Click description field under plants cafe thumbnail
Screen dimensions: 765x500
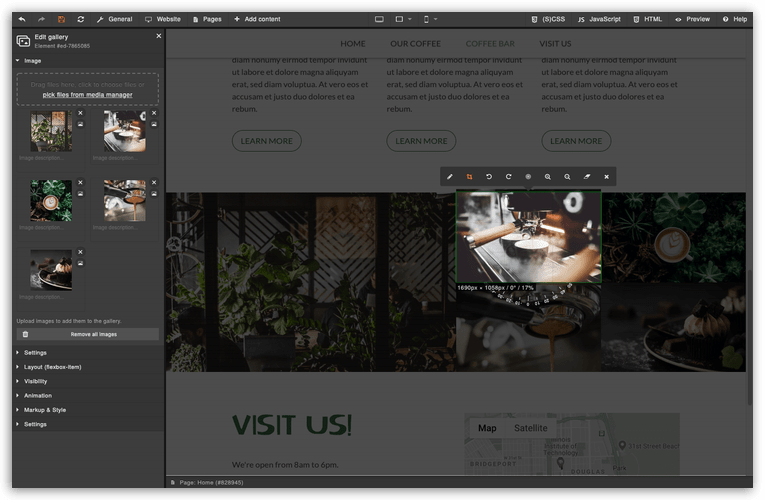click(x=51, y=158)
